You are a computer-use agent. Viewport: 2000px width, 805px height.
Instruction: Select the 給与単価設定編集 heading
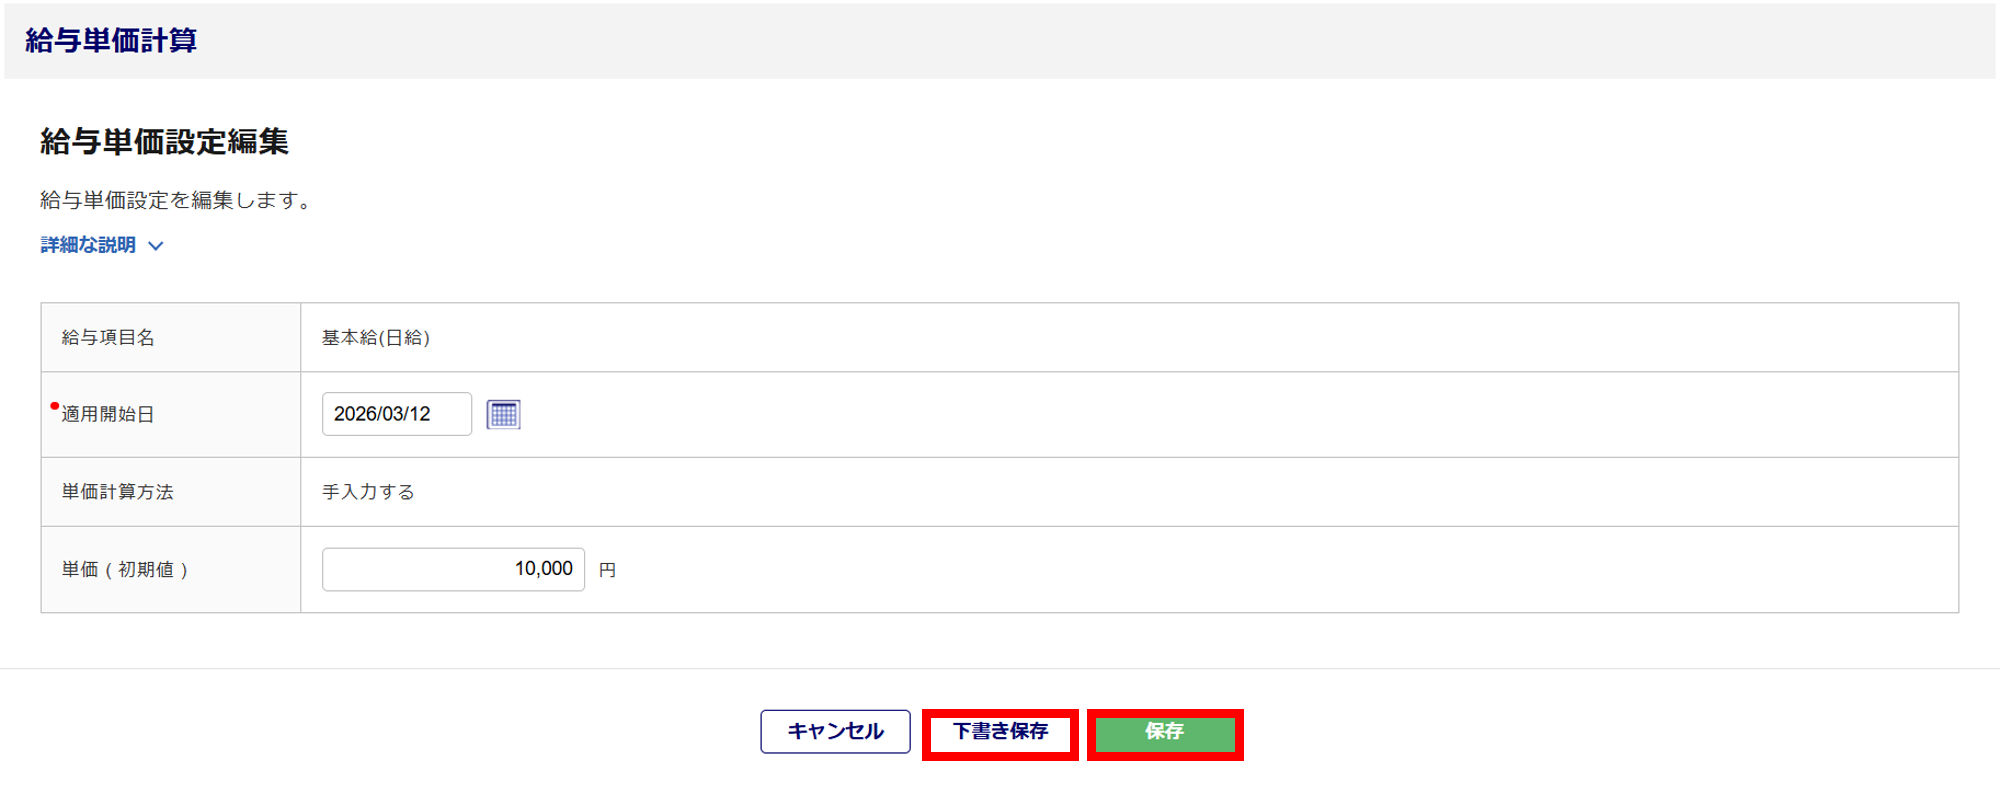pos(164,141)
